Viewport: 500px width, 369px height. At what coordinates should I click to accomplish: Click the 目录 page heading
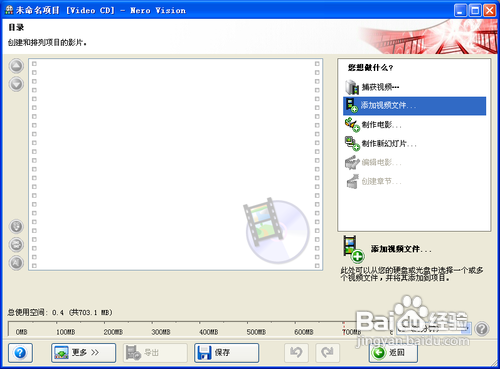pyautogui.click(x=16, y=27)
